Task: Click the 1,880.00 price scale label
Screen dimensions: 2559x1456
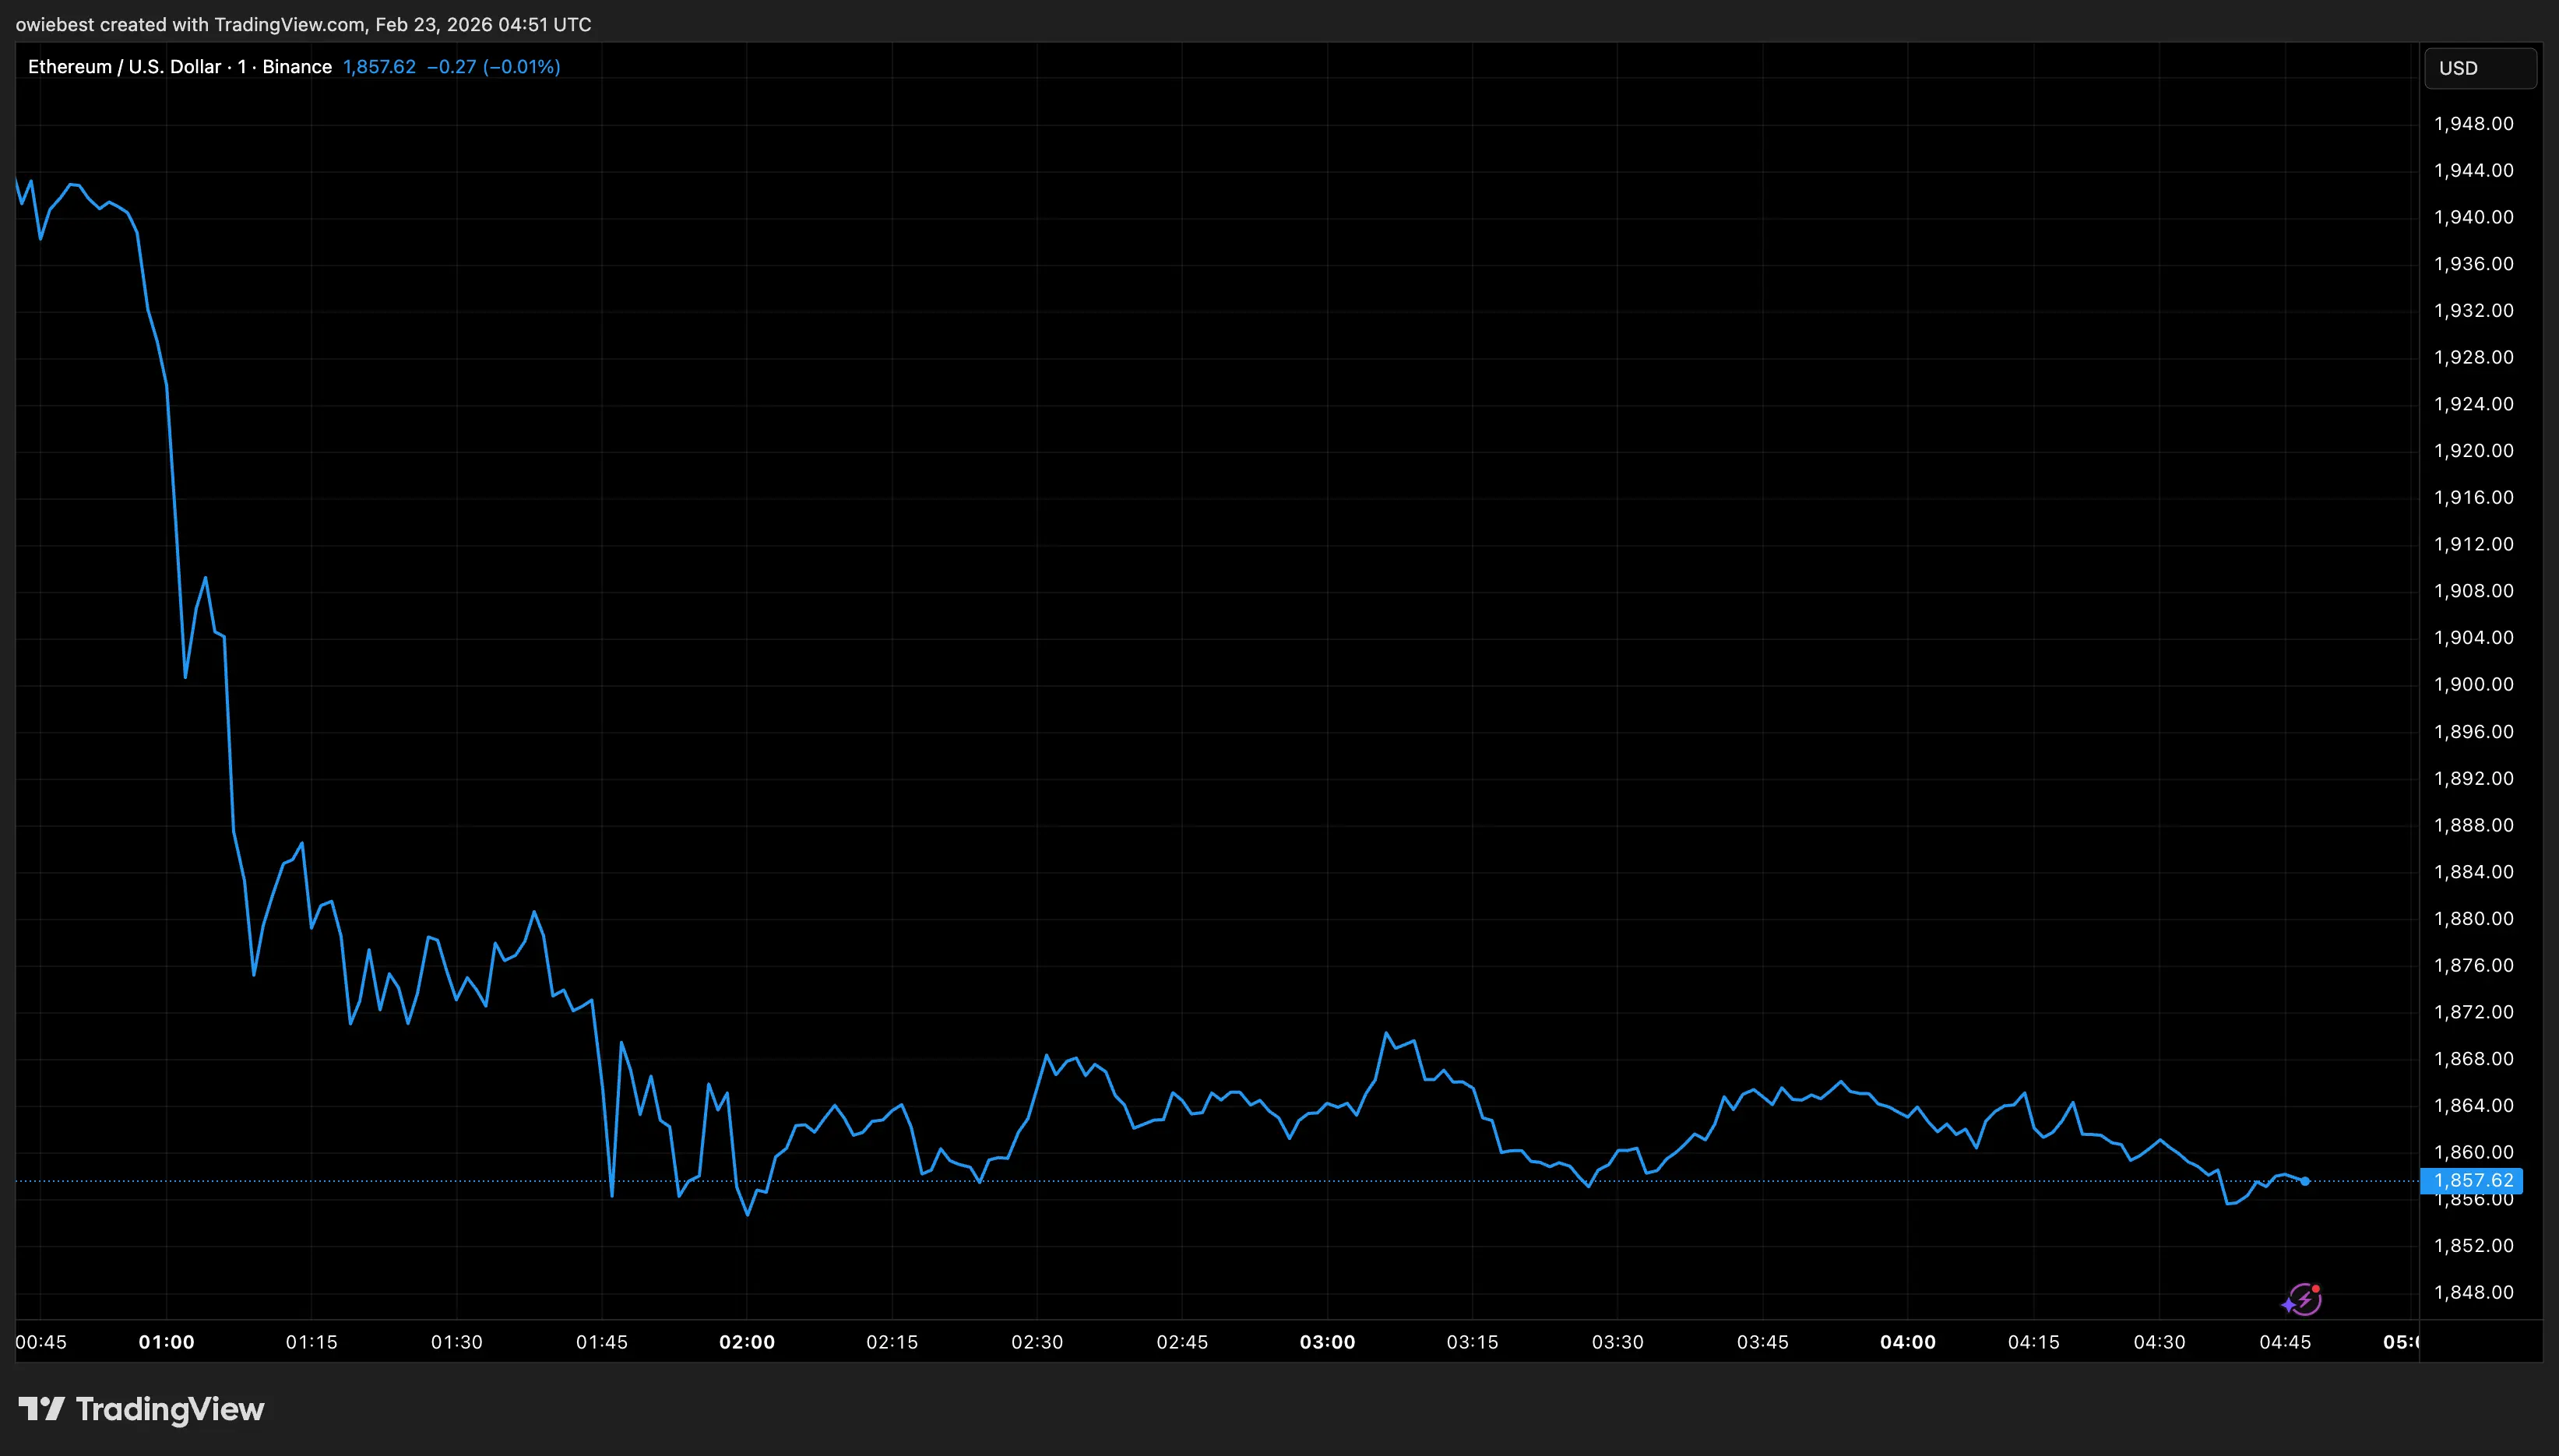Action: (2473, 918)
